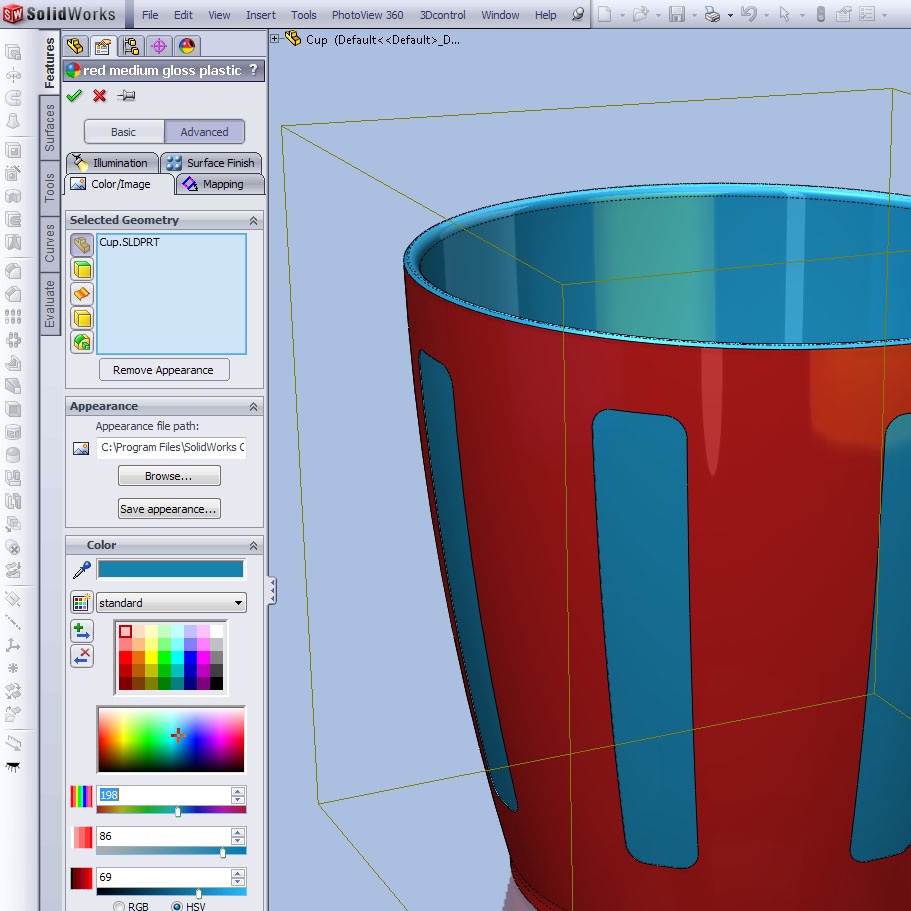Click Rebuild traffic light icon
The image size is (911, 911).
click(820, 14)
